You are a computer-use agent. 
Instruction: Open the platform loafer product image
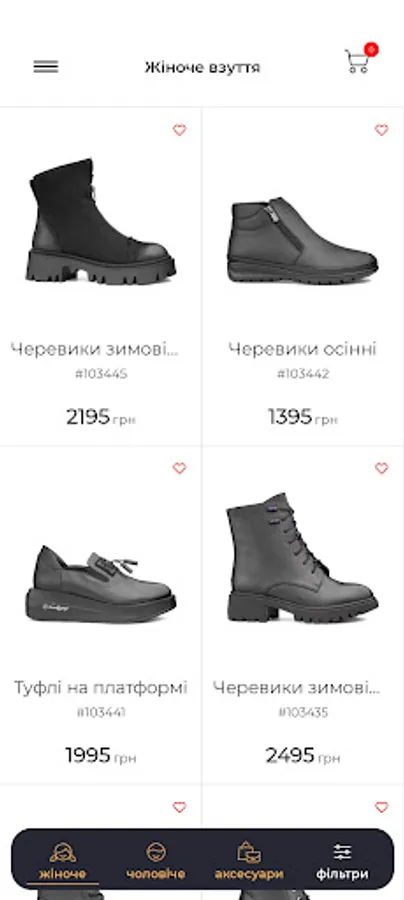click(101, 584)
